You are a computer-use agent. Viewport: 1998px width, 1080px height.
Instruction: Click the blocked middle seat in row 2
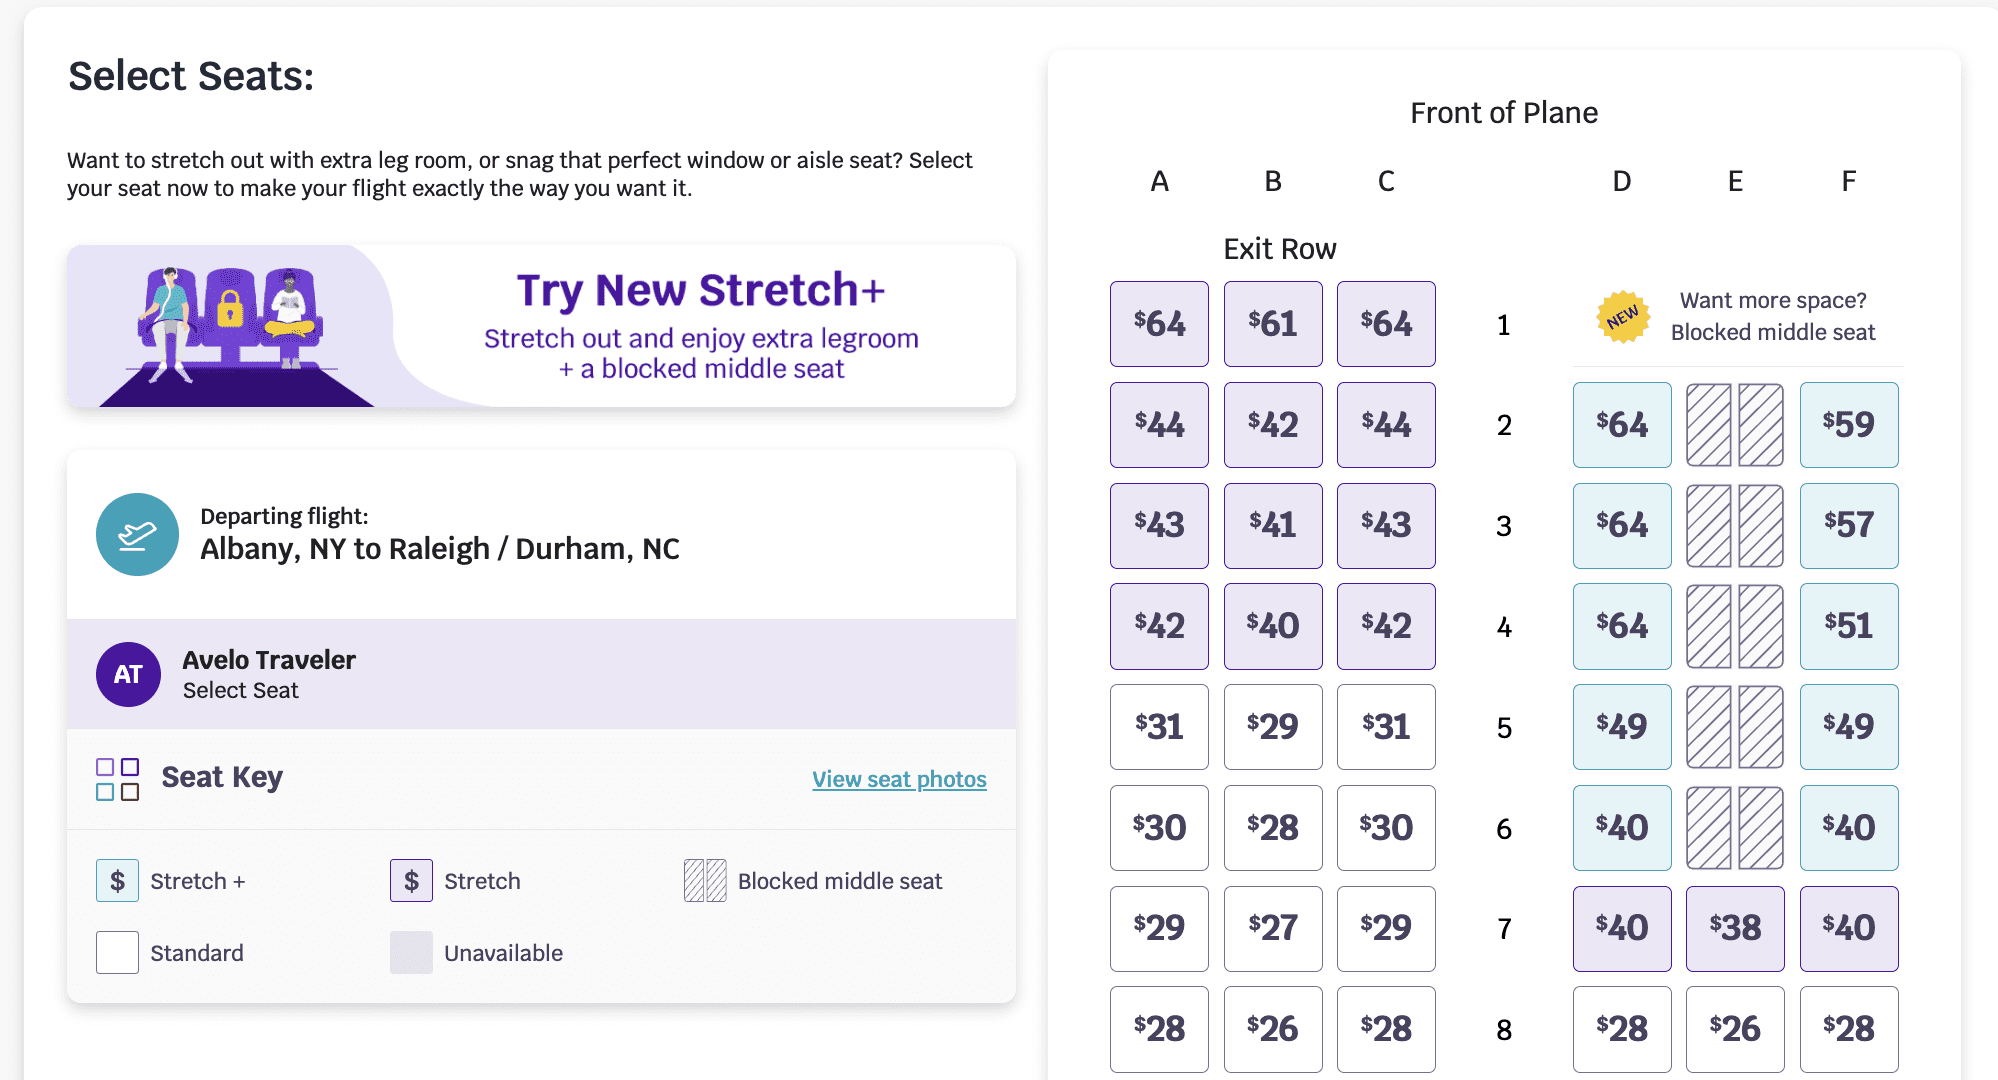pyautogui.click(x=1734, y=425)
